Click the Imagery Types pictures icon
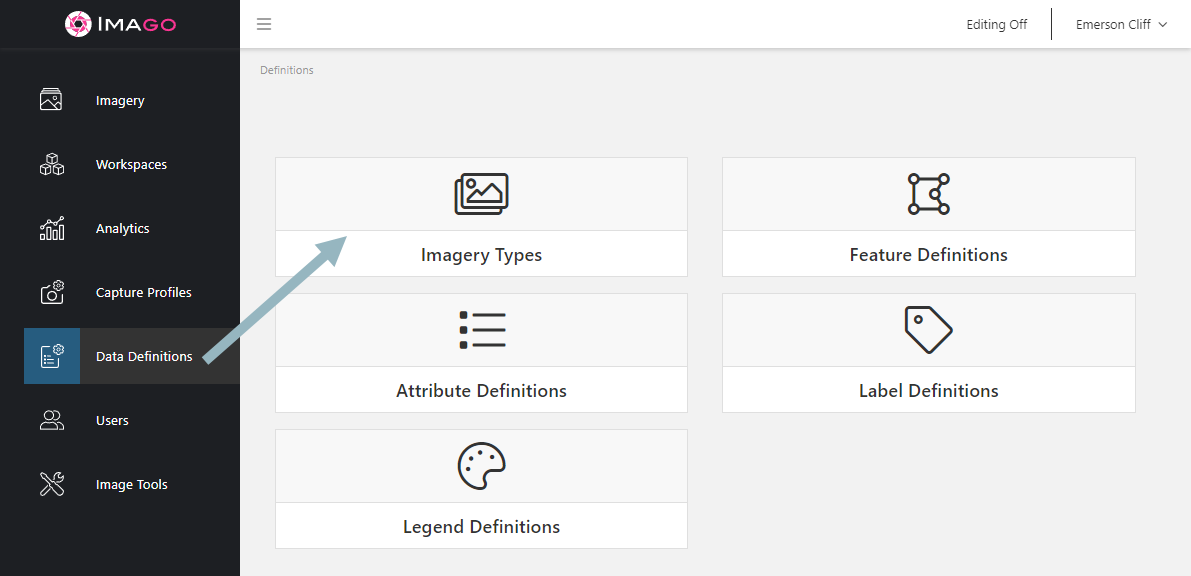The width and height of the screenshot is (1191, 576). [482, 194]
